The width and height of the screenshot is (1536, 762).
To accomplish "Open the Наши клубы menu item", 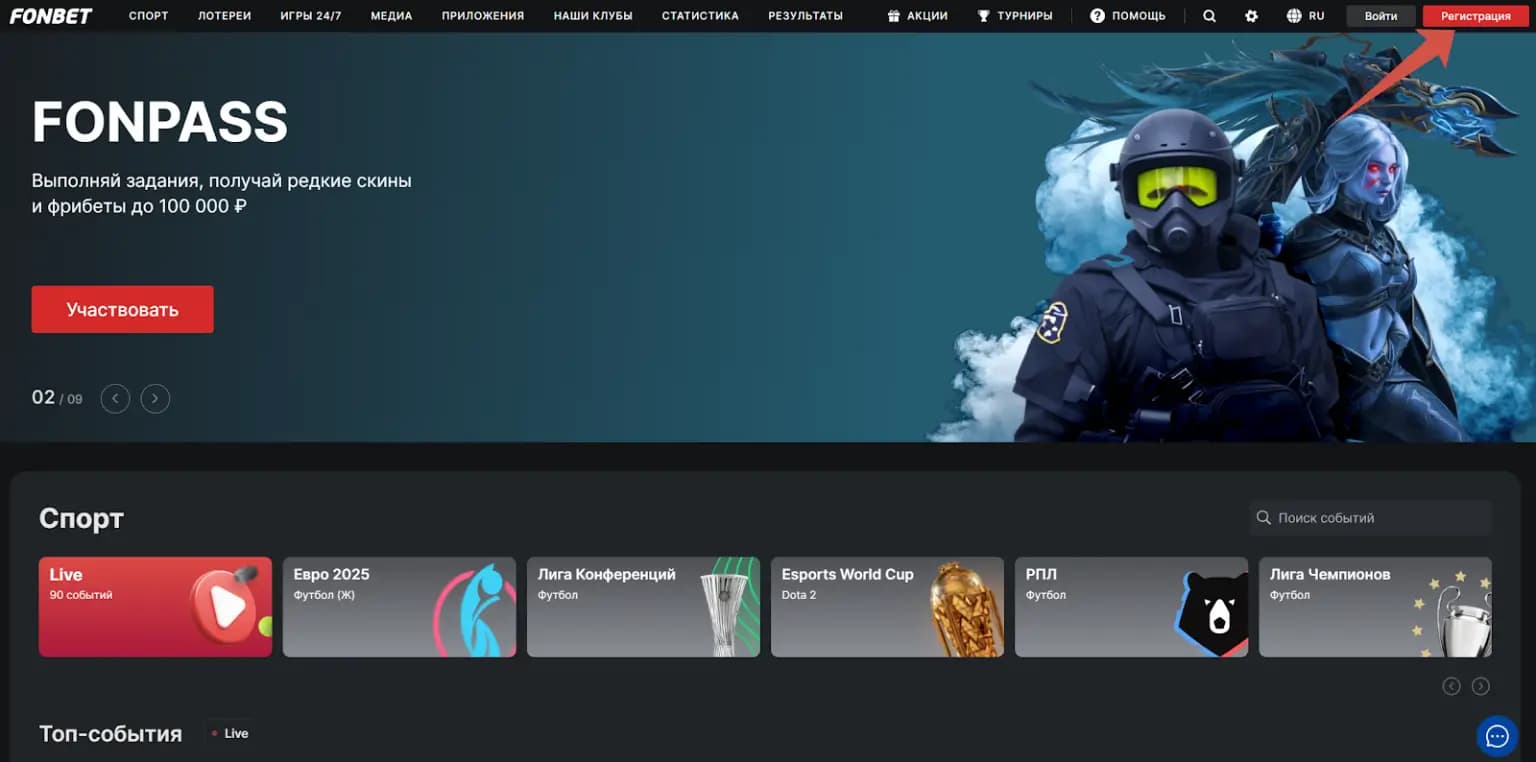I will [593, 16].
